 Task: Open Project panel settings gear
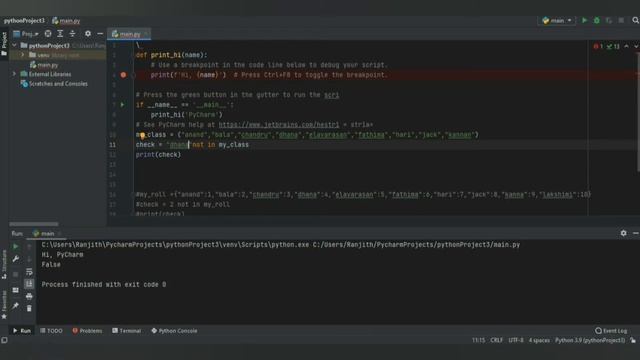point(88,34)
